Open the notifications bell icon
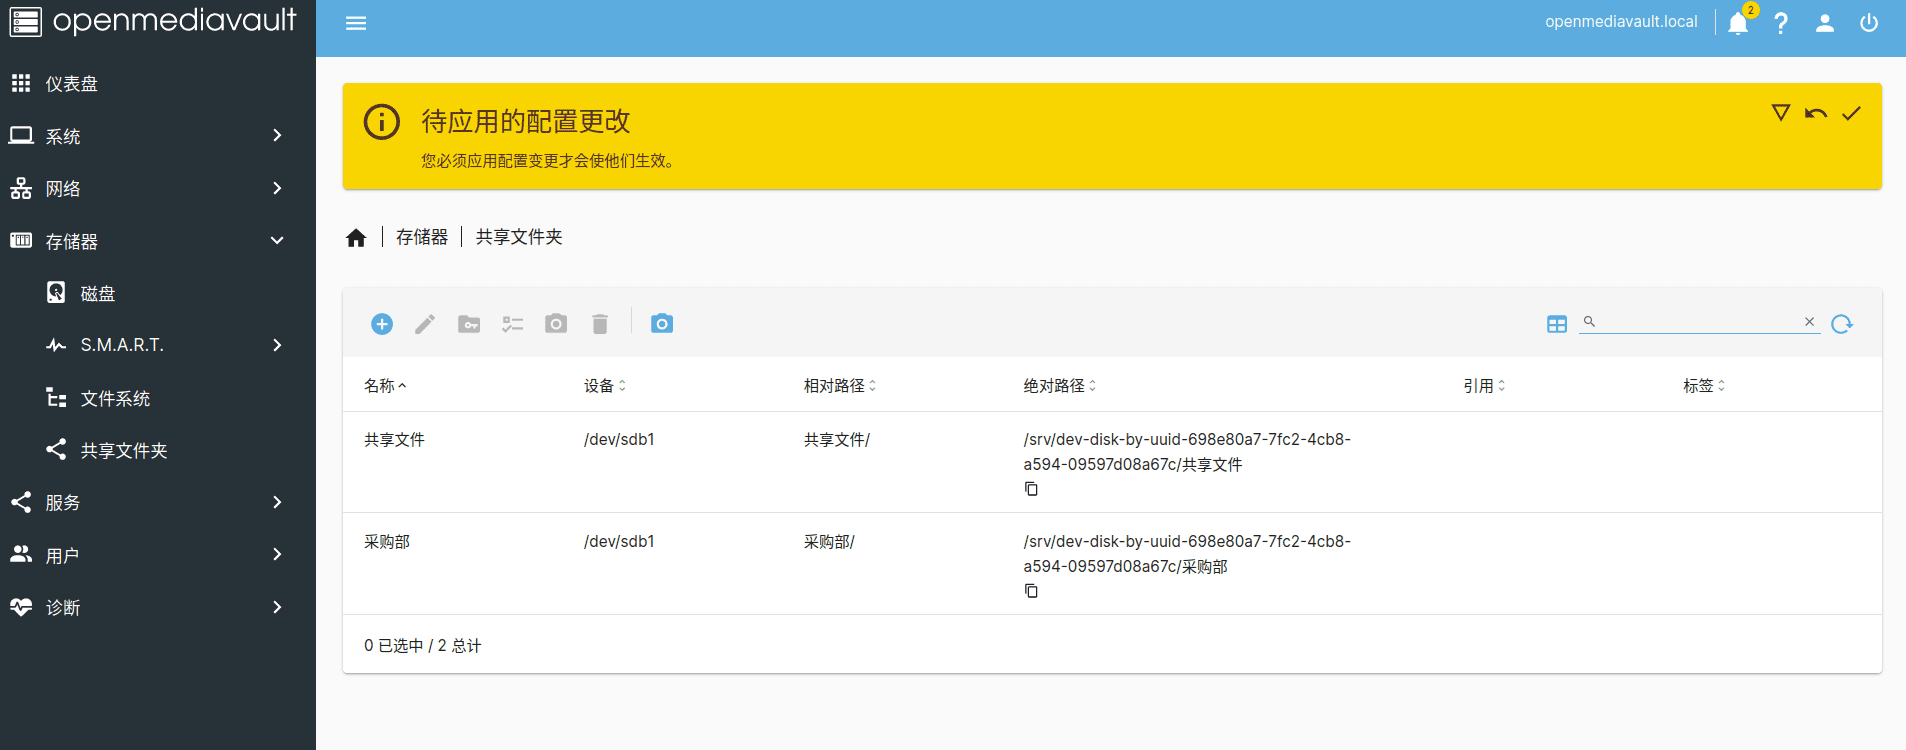 click(1738, 23)
